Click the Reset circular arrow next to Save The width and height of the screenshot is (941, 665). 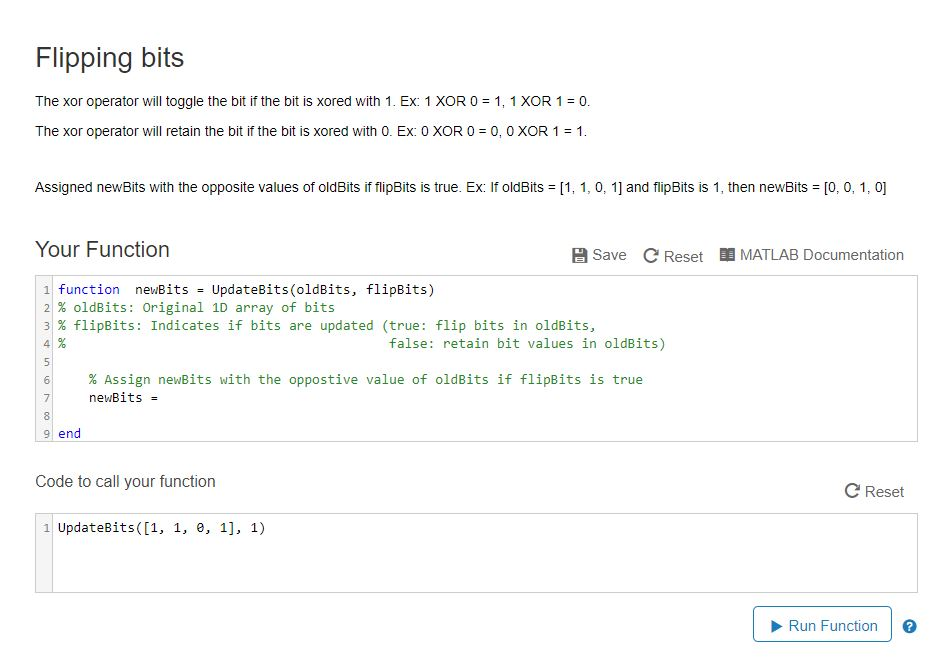[x=651, y=255]
